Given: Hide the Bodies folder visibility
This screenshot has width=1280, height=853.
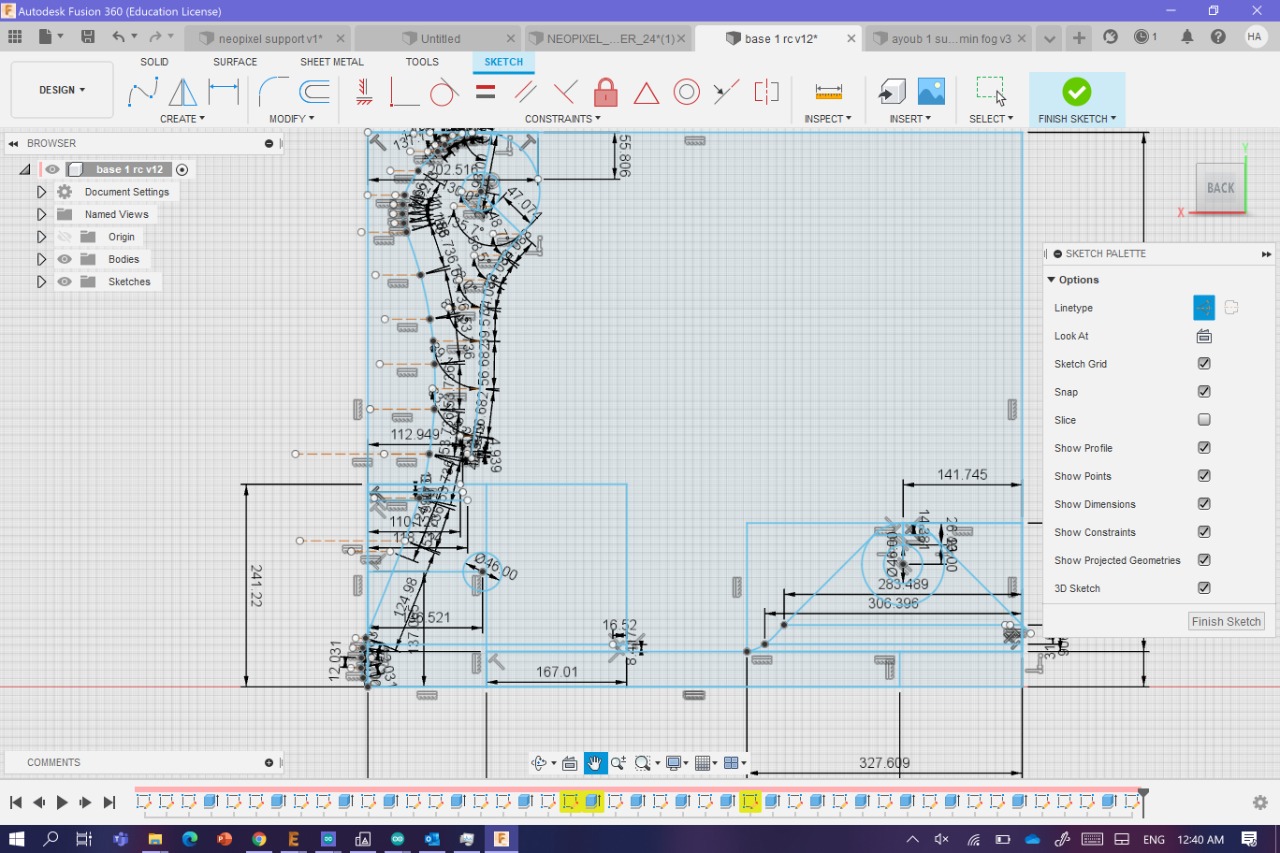Looking at the screenshot, I should [65, 259].
